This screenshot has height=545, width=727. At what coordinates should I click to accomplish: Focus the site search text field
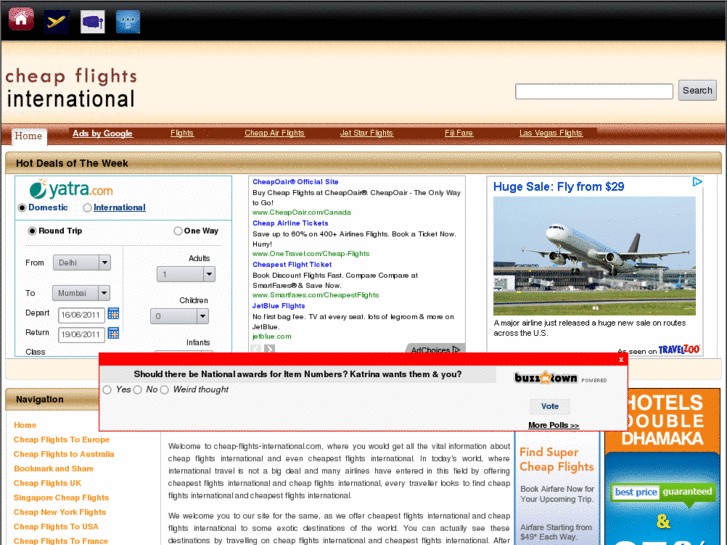tap(594, 91)
